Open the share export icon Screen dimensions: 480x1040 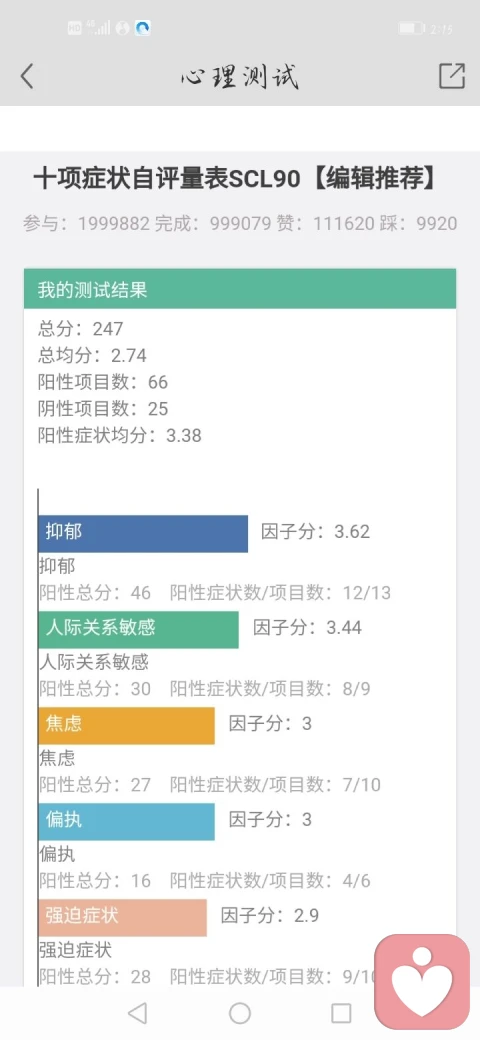tap(451, 76)
